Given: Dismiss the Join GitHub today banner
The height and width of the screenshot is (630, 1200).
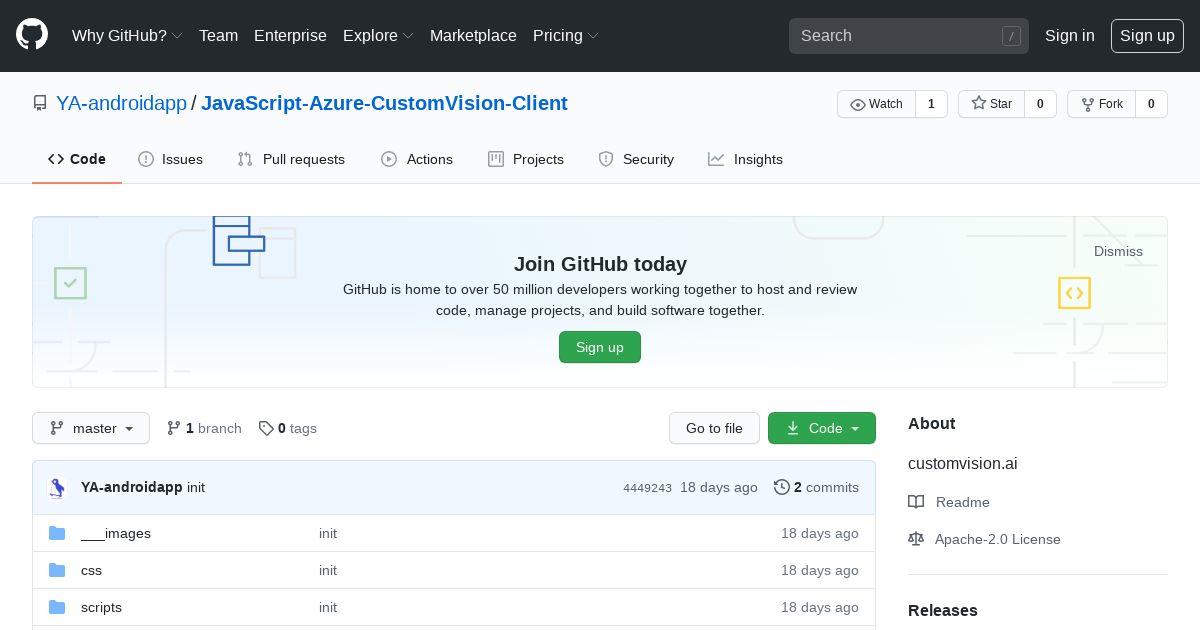Looking at the screenshot, I should pyautogui.click(x=1118, y=251).
